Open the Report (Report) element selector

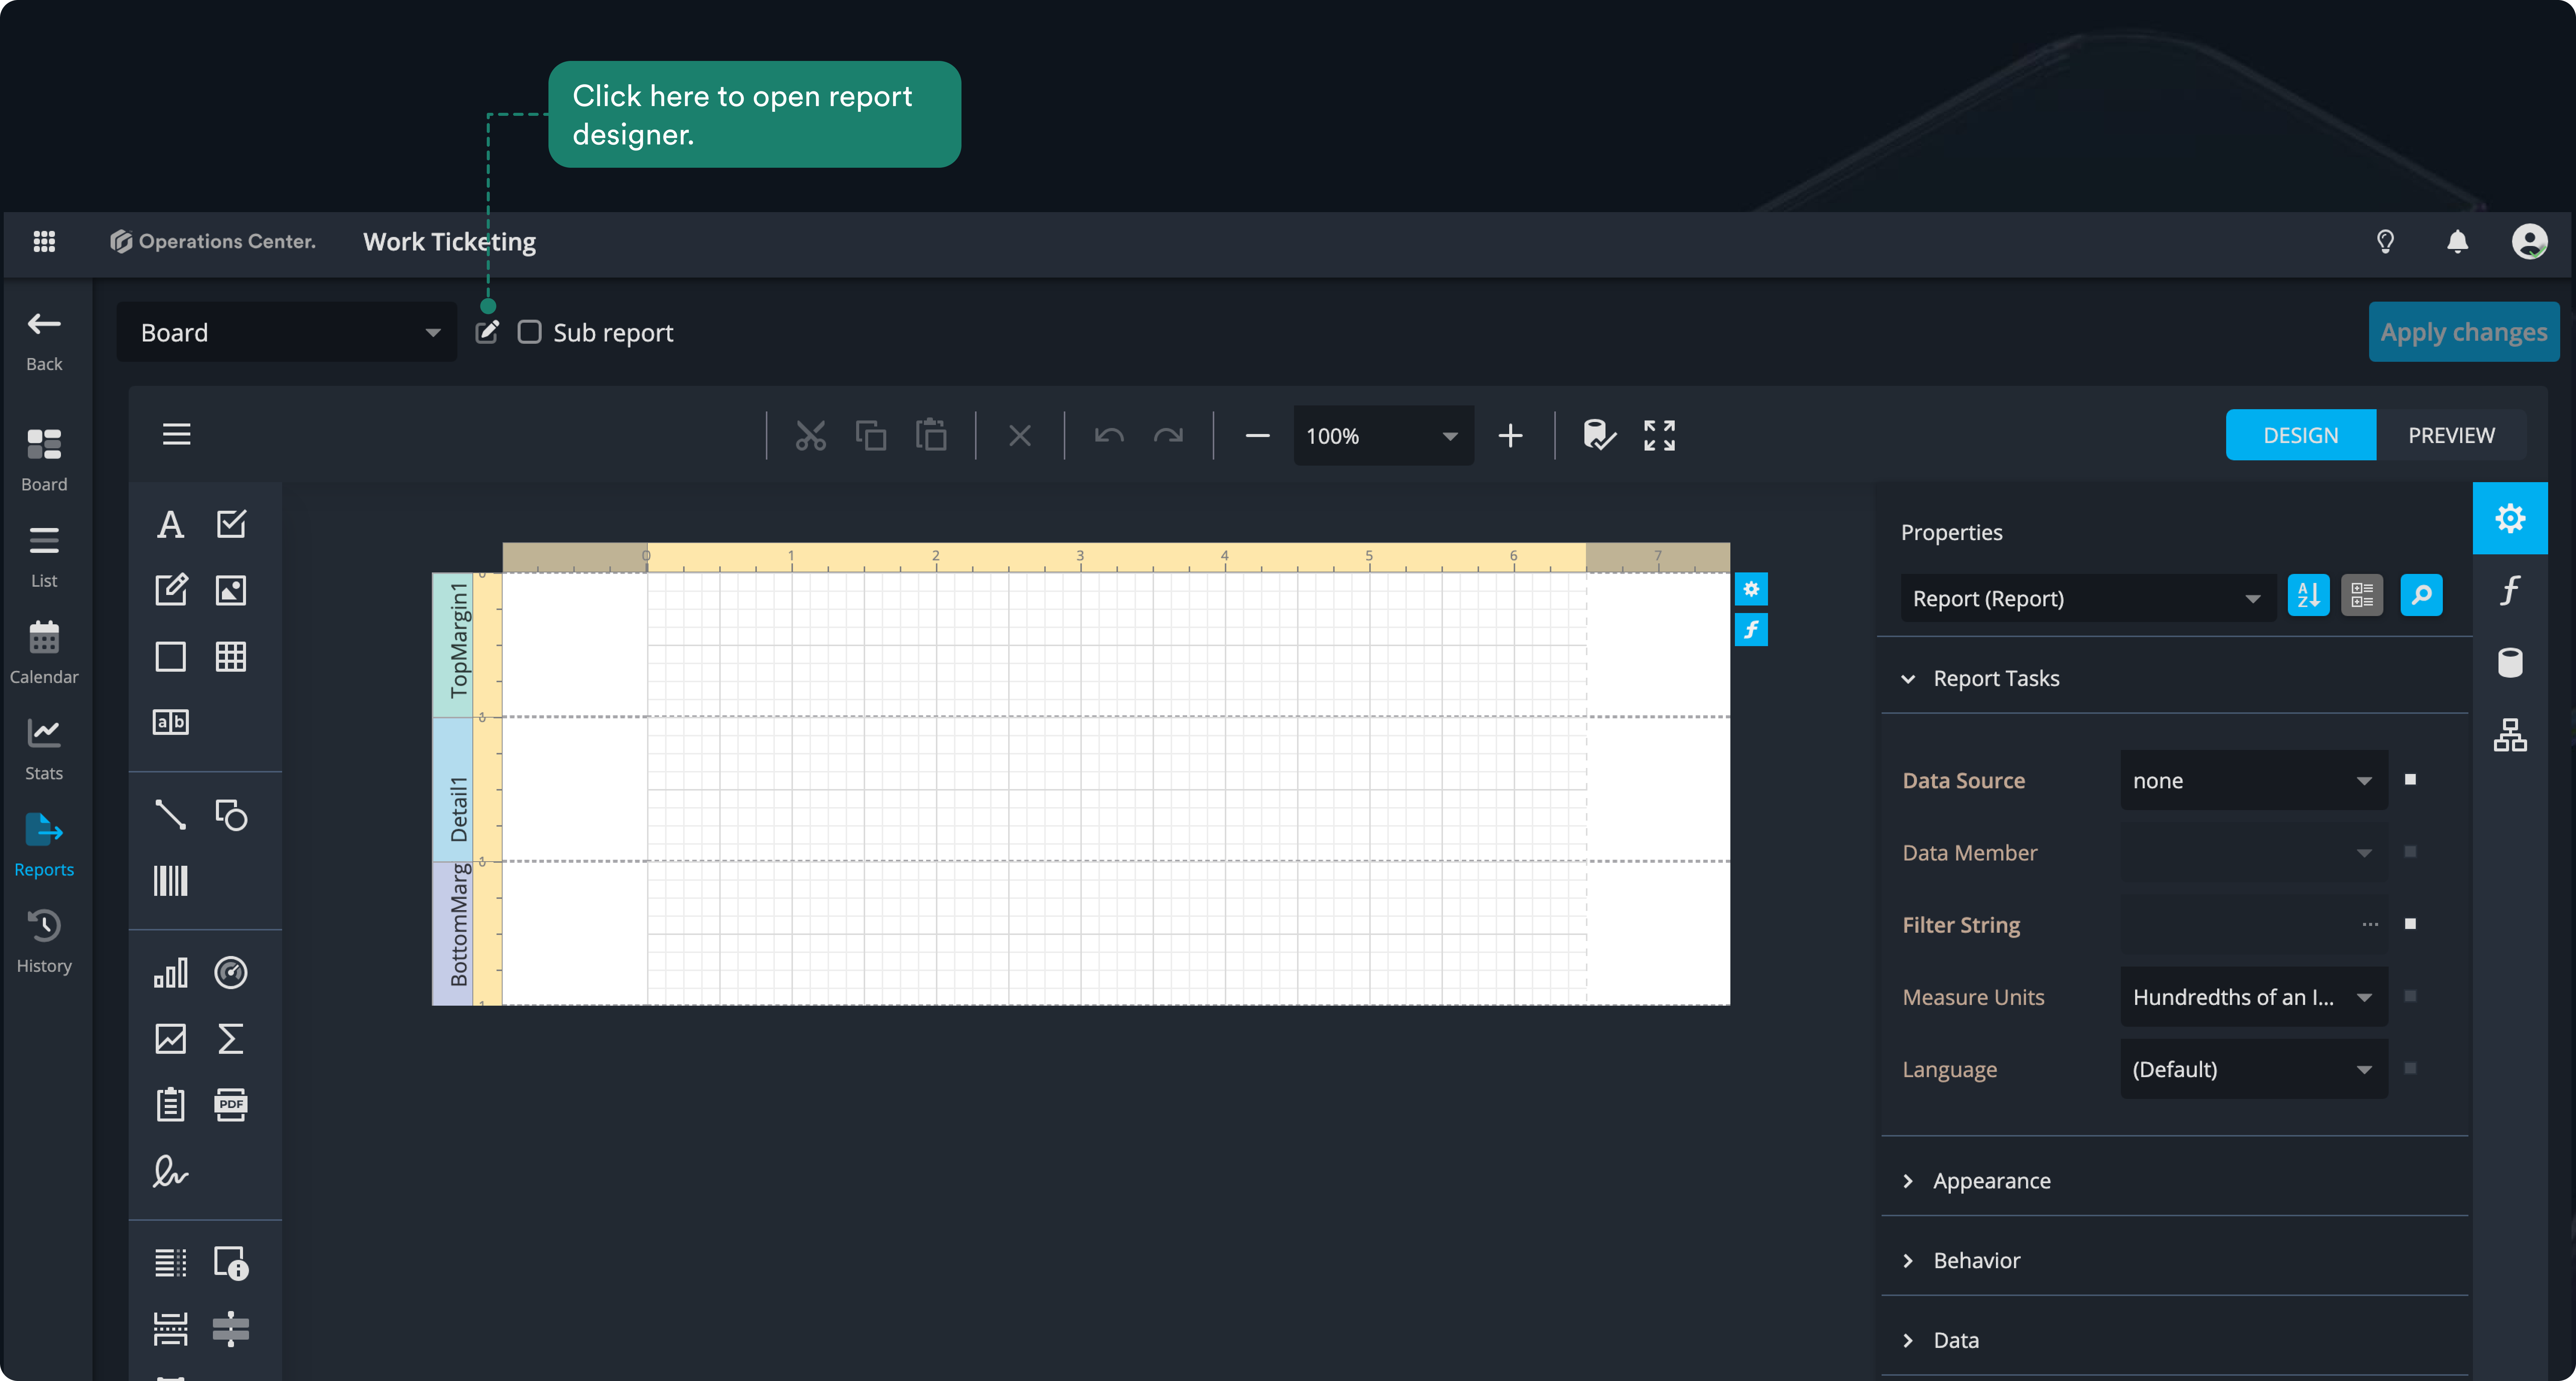pos(2088,598)
